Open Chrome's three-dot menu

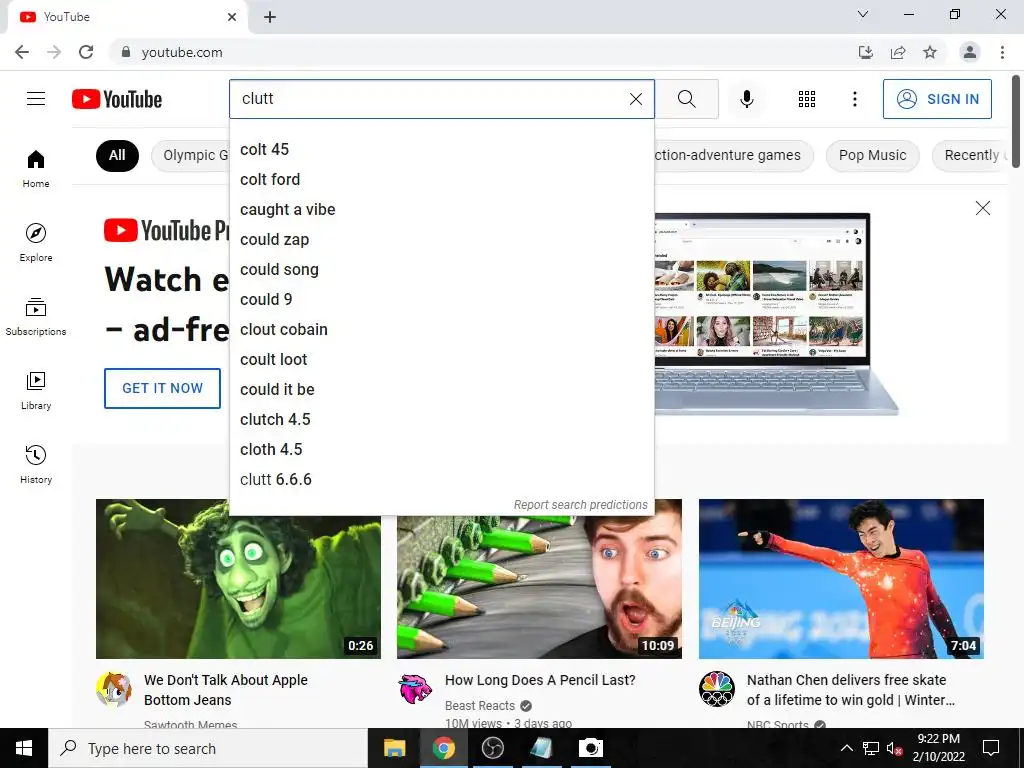(x=1002, y=52)
